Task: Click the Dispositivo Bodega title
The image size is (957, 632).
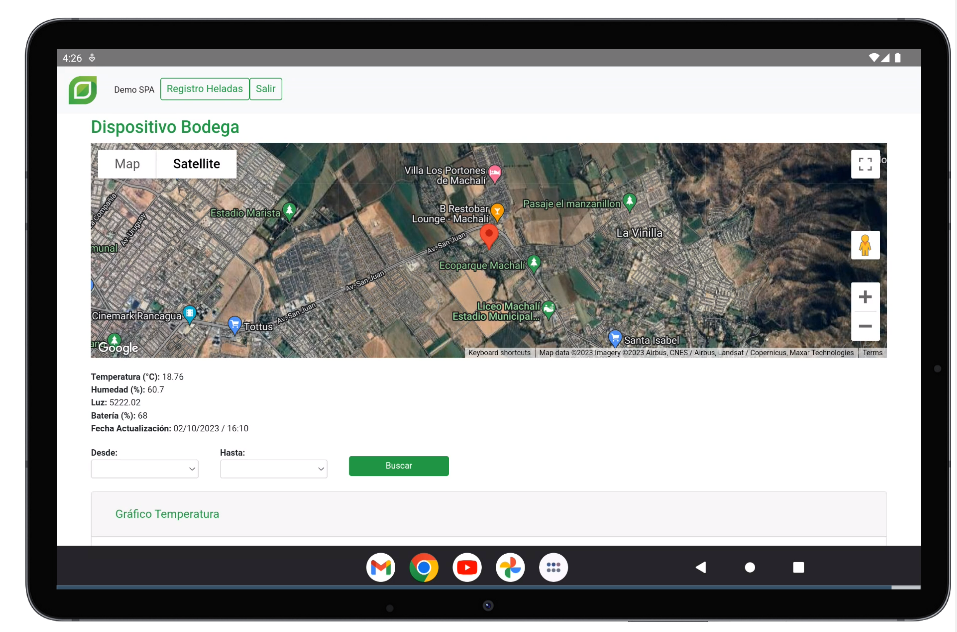Action: tap(165, 127)
